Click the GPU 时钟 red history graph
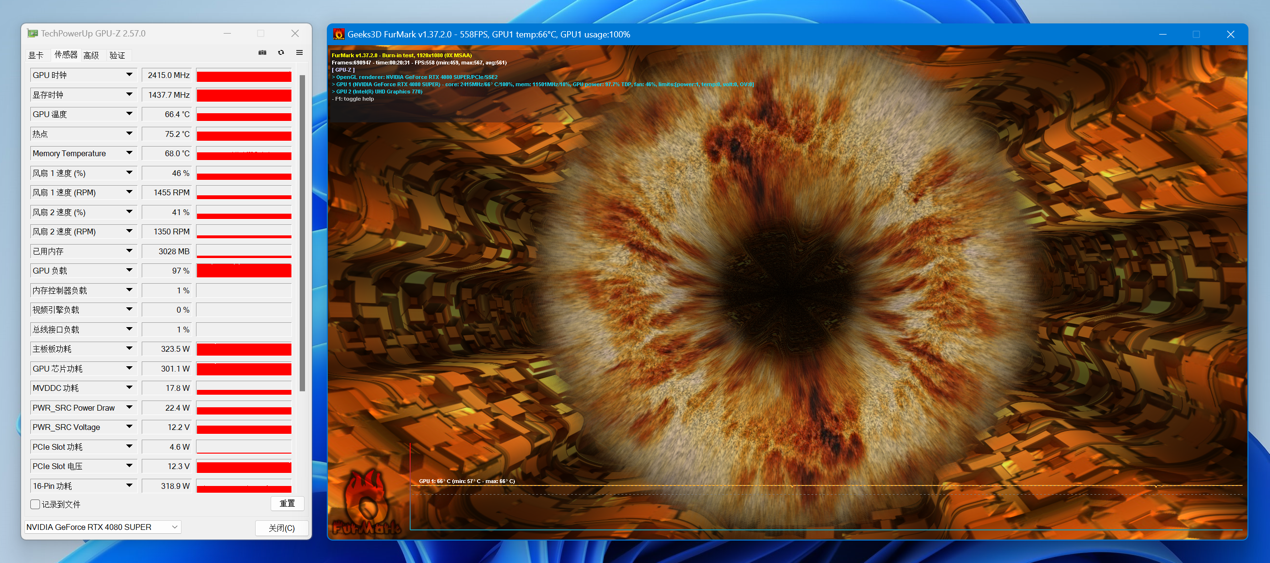Screen dimensions: 1270x563 (x=244, y=75)
